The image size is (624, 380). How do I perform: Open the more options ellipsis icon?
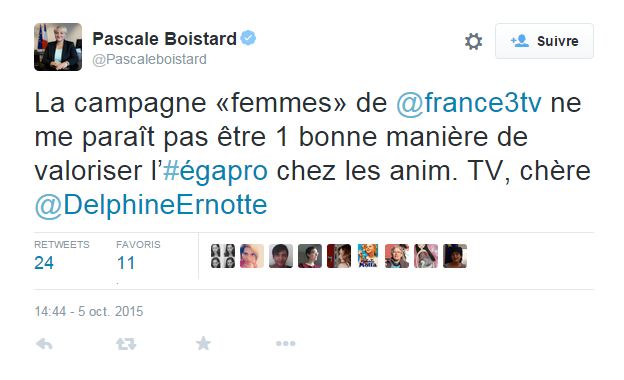[285, 343]
